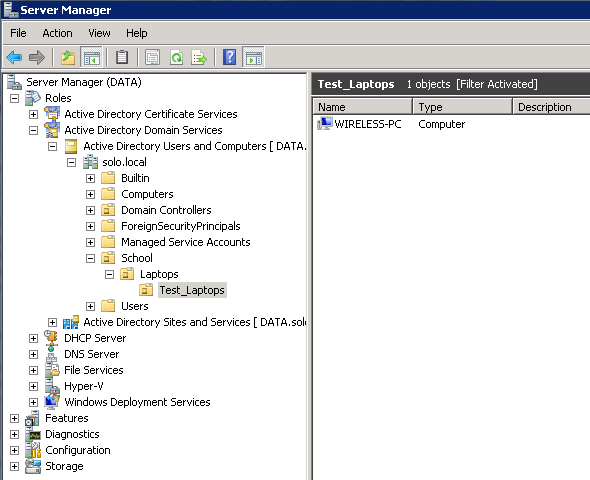Select the Hyper-V role in tree
Image resolution: width=590 pixels, height=480 pixels.
point(84,386)
